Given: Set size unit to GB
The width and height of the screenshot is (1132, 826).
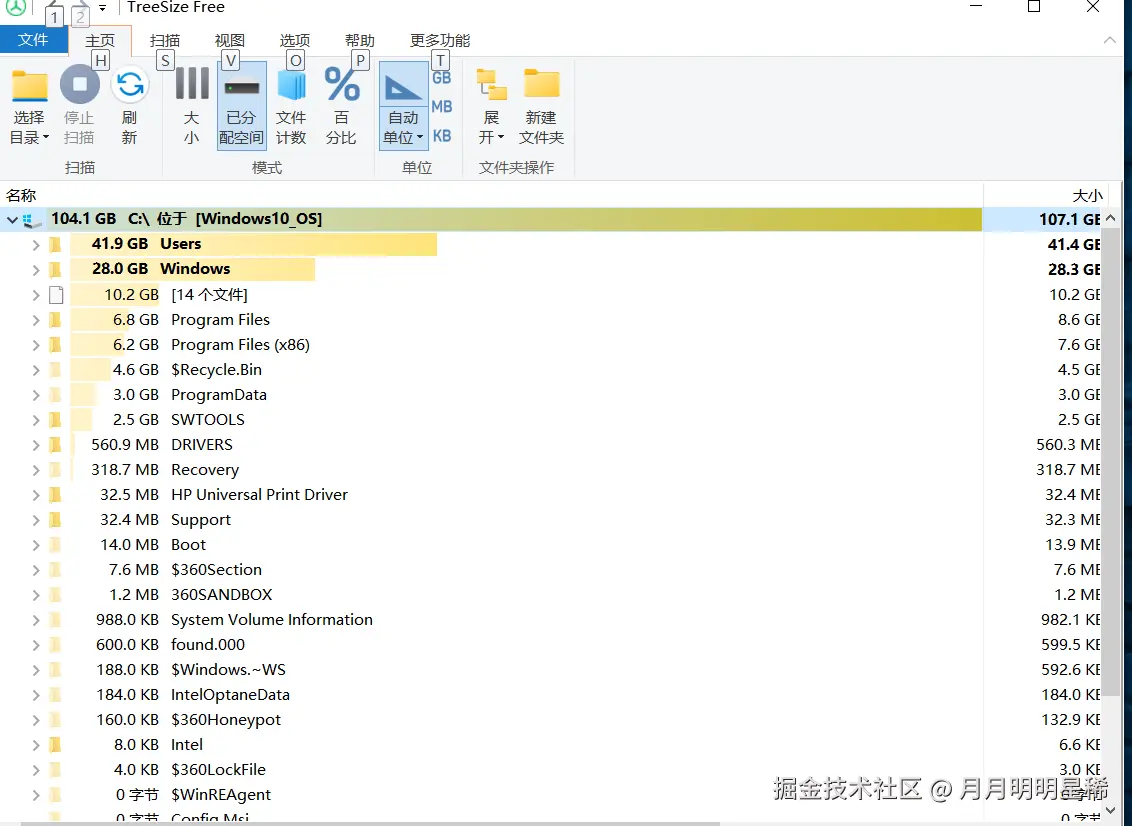Looking at the screenshot, I should tap(442, 77).
